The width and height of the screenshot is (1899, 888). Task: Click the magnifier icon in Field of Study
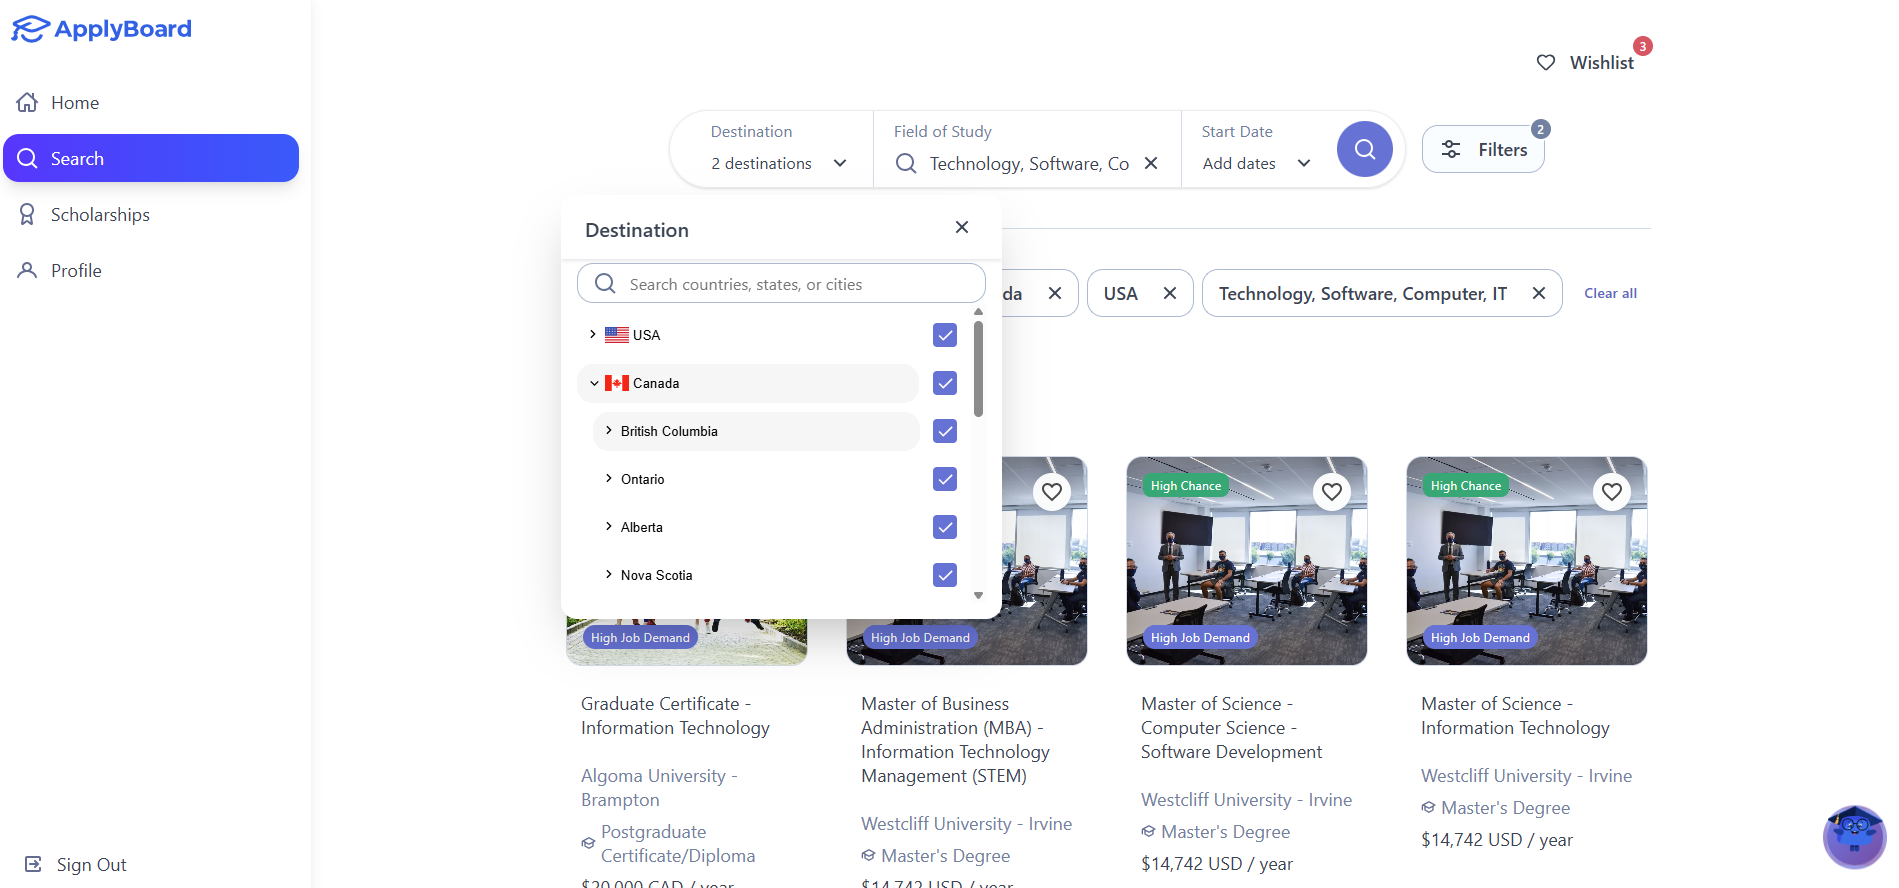tap(906, 163)
